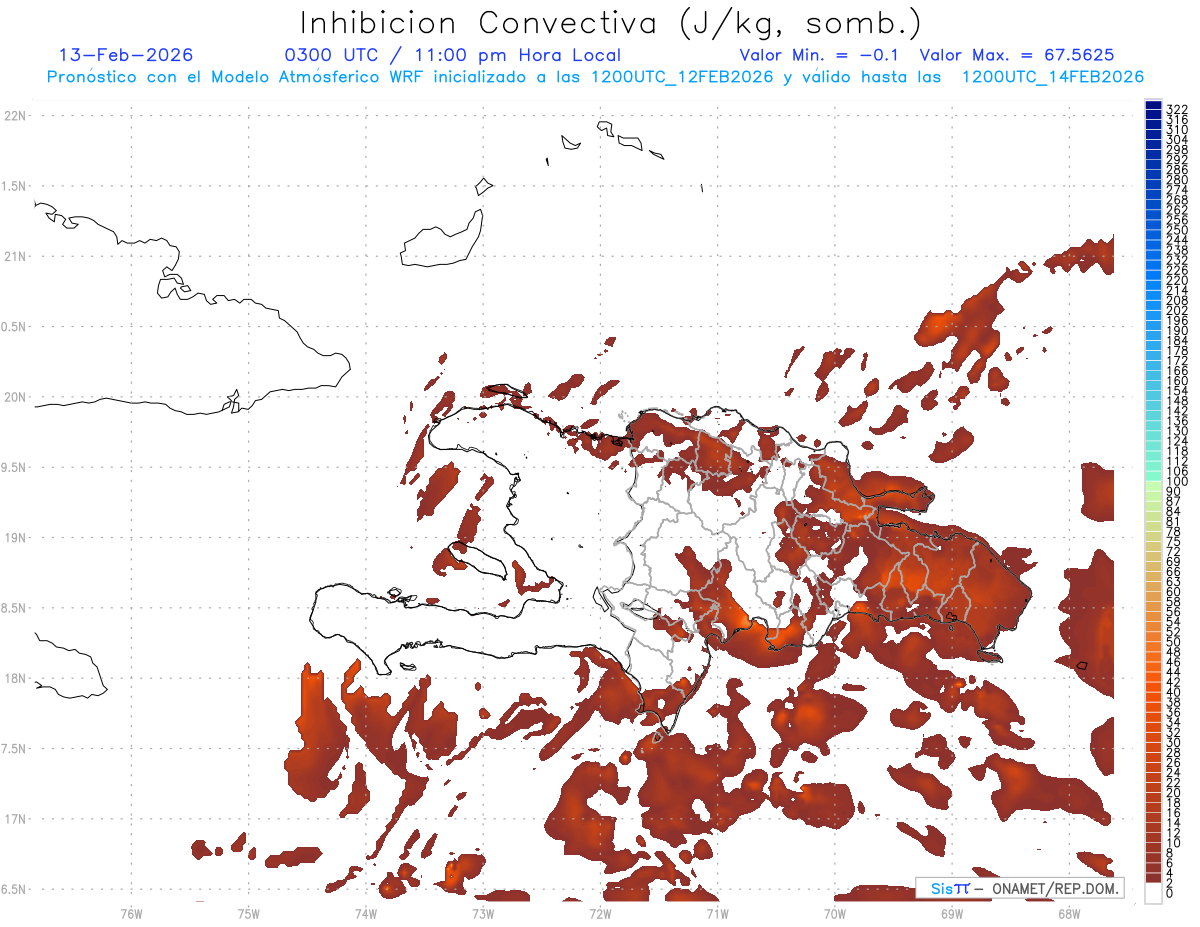The height and width of the screenshot is (927, 1200).
Task: Click the '75W' longitude label
Action: pos(249,913)
